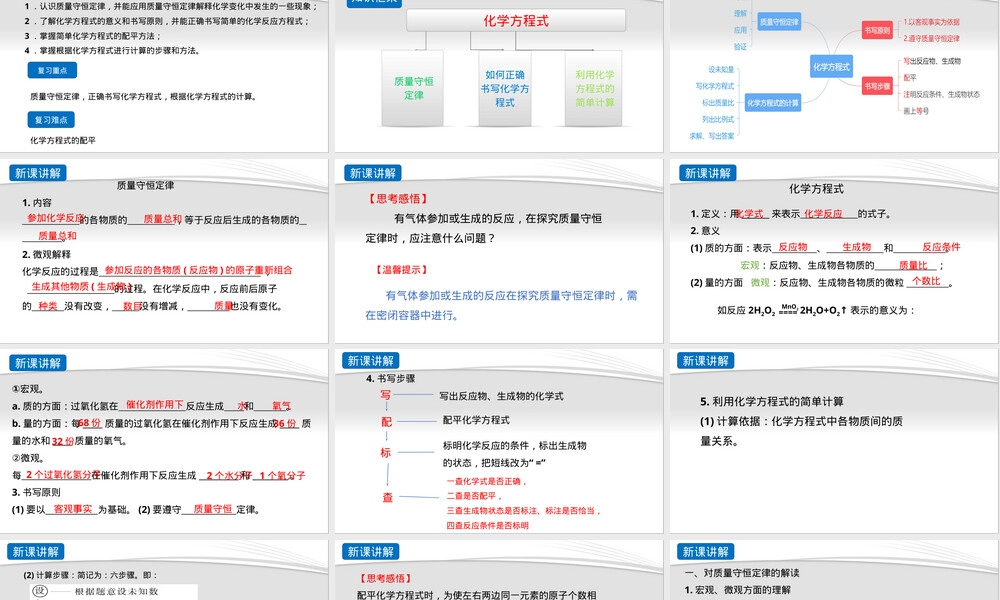Click the 新课讲解 tag on 质量守恒定律 slide

38,173
